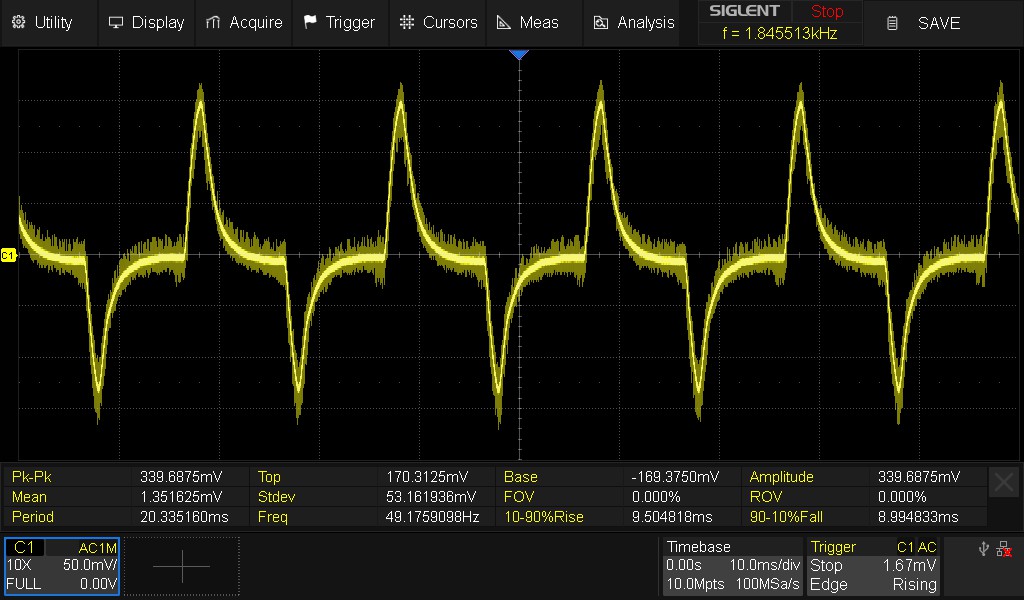The height and width of the screenshot is (600, 1024).
Task: Click the 10.0Mpts memory depth value
Action: click(695, 584)
